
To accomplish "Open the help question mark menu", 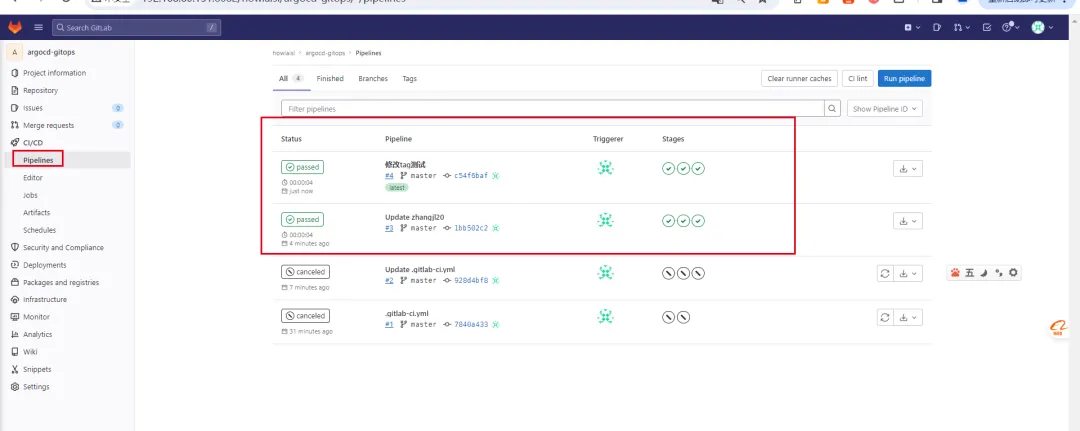I will pos(1010,28).
